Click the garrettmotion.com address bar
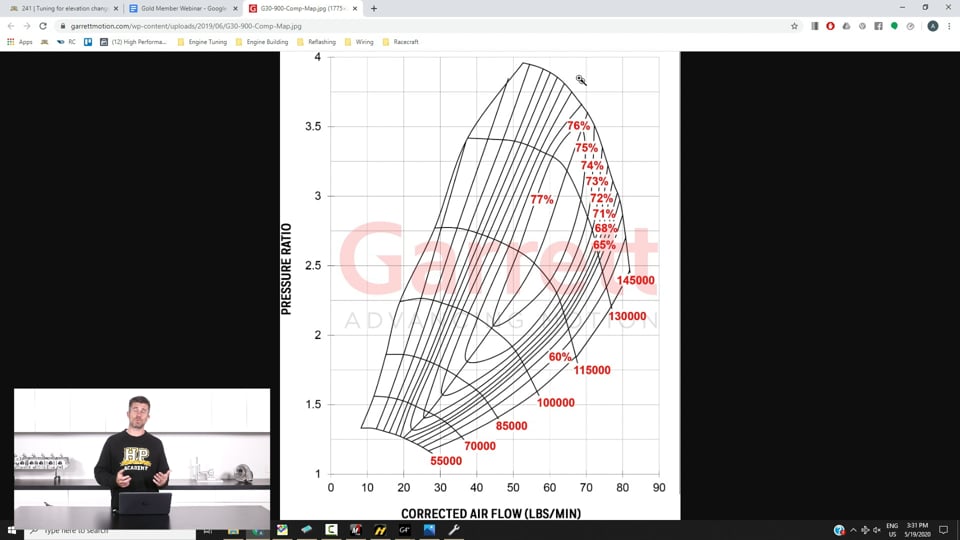 [429, 26]
